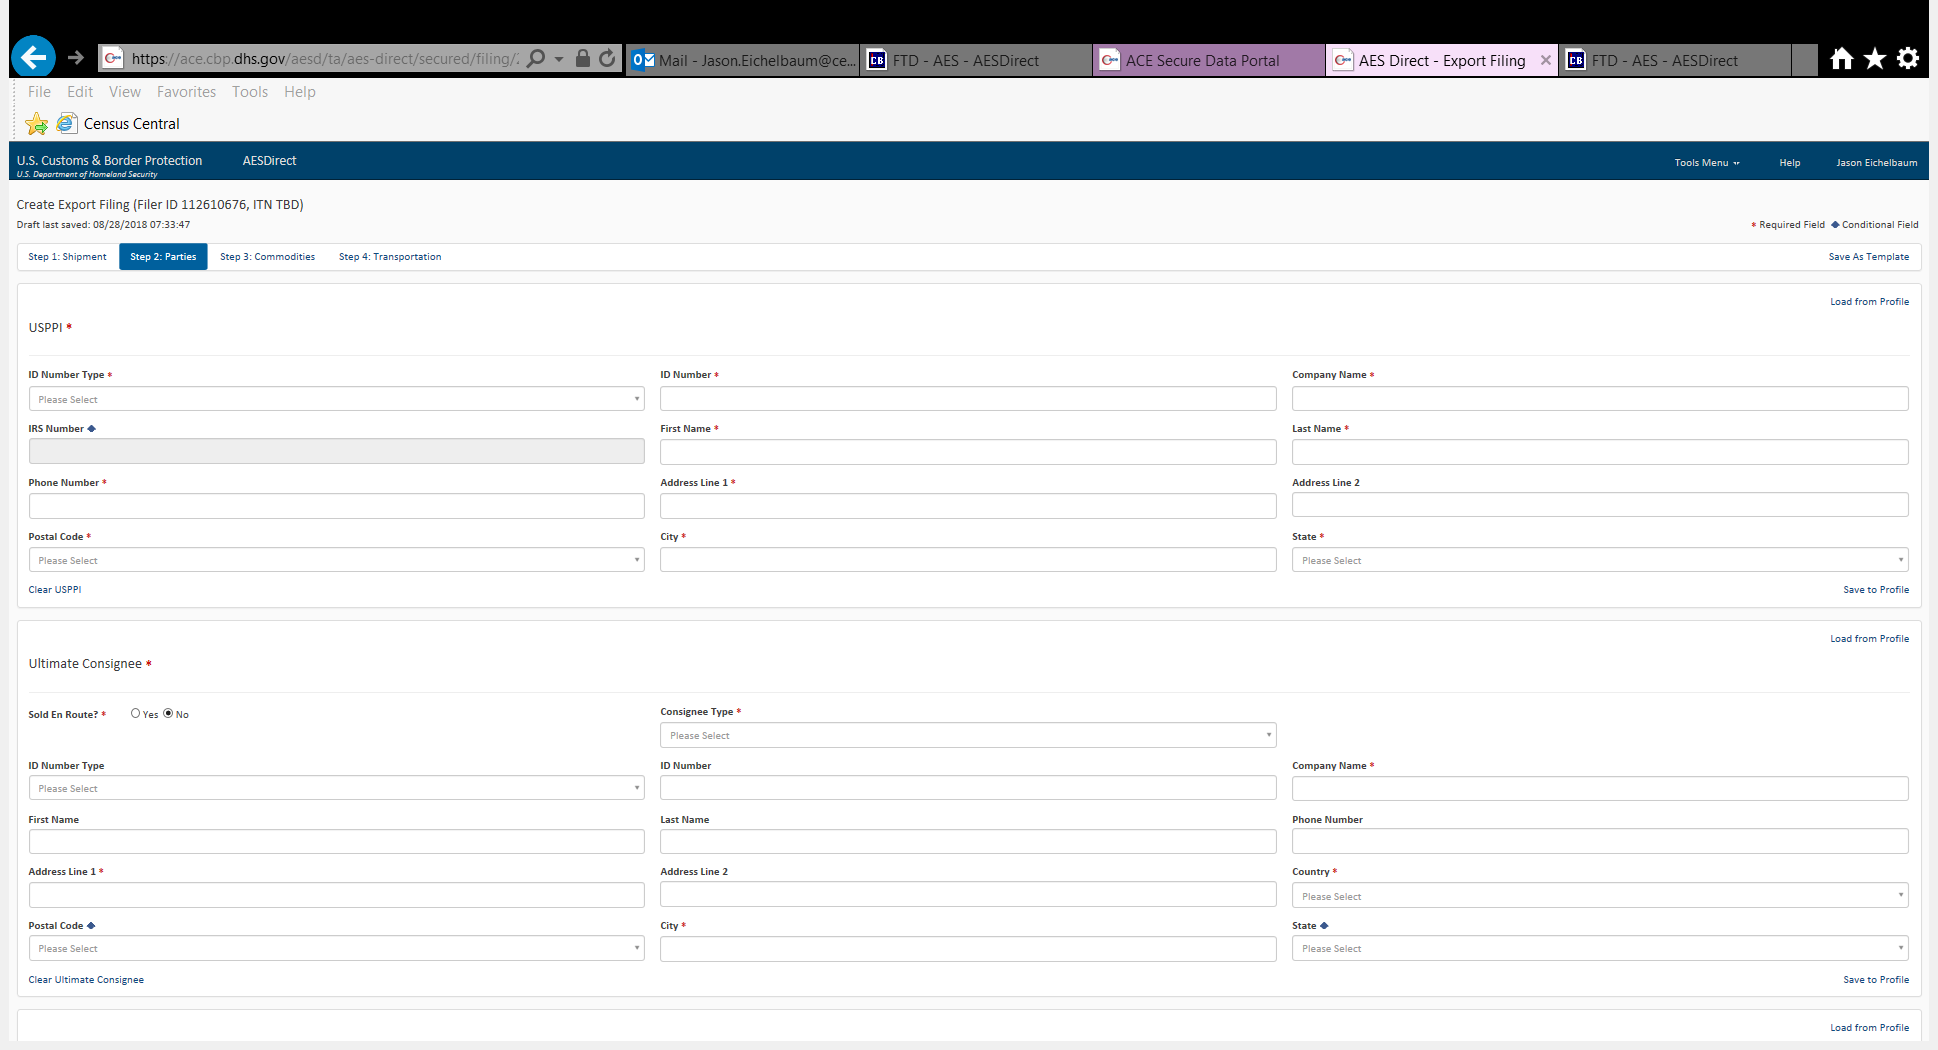Screen dimensions: 1938x1050
Task: Switch to ACE Secure Data Portal browser tab
Action: 1202,60
